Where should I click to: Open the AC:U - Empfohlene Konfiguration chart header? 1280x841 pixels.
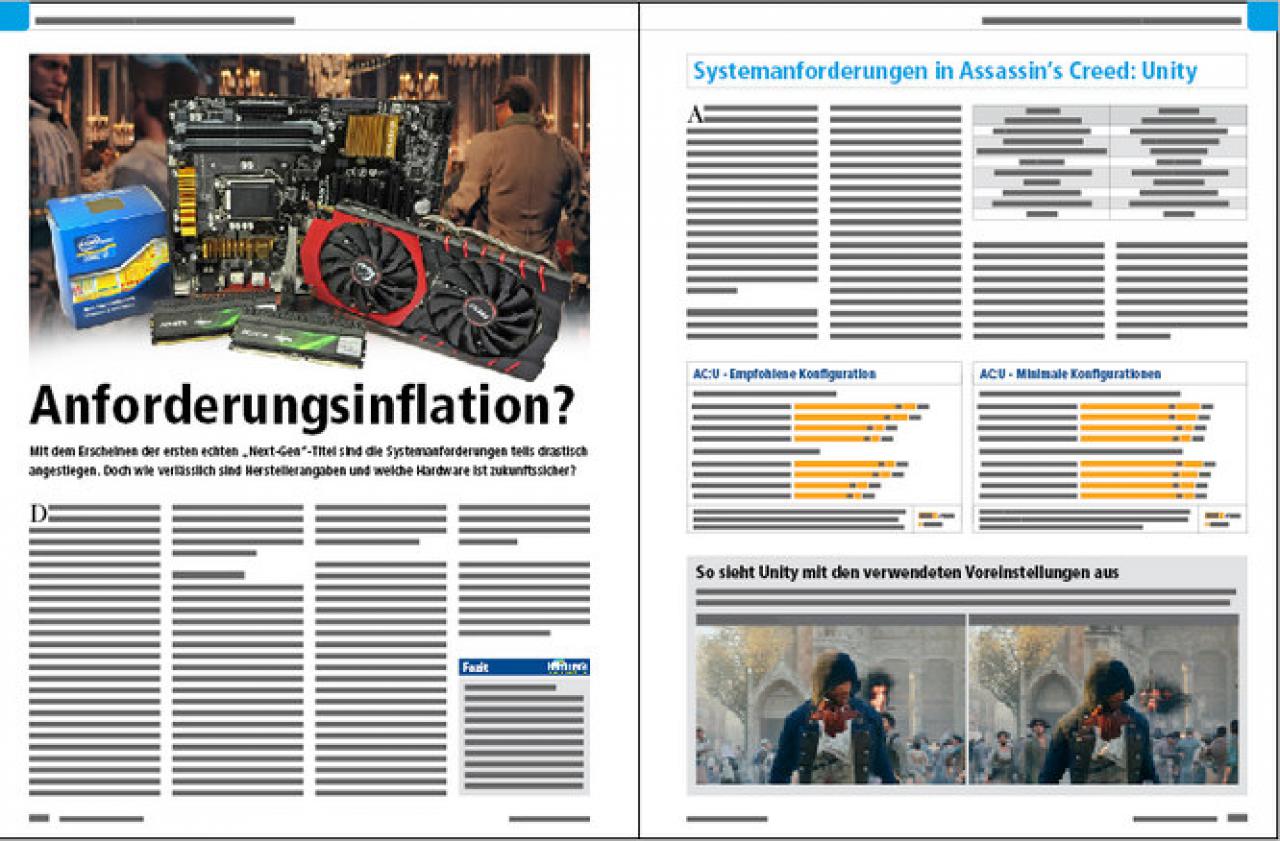tap(784, 374)
